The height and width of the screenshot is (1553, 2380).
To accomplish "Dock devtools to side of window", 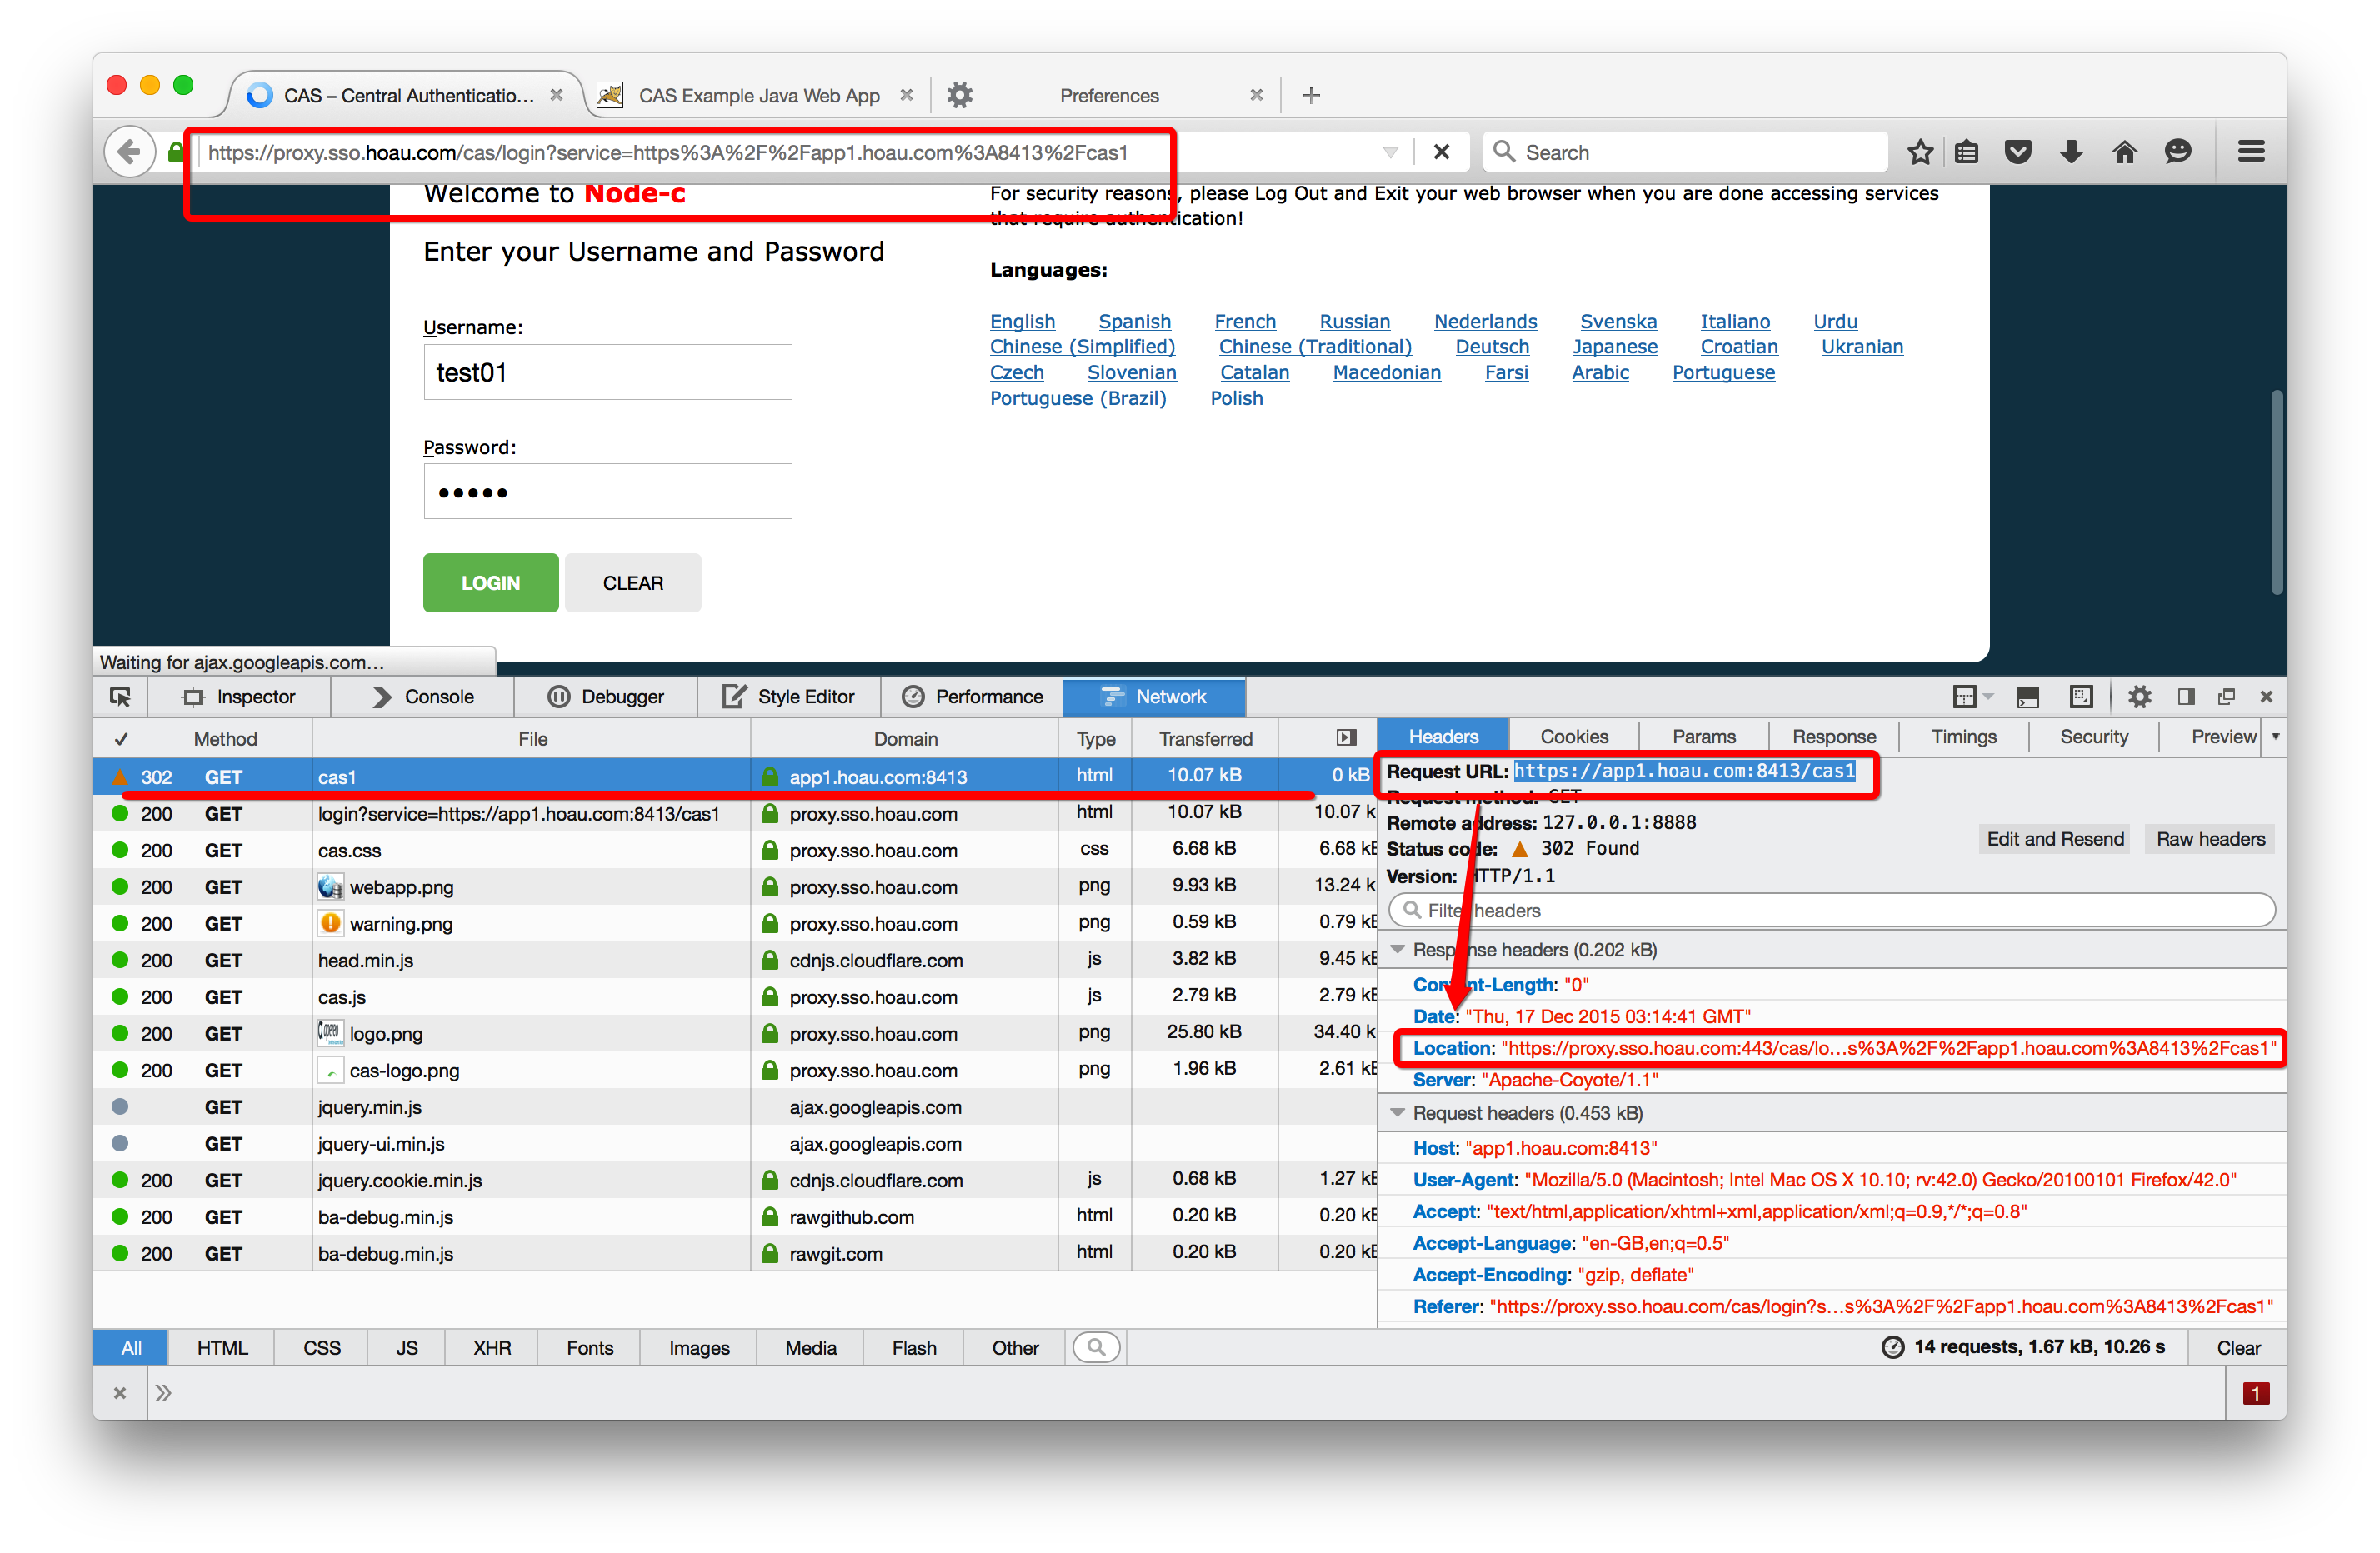I will point(2186,697).
